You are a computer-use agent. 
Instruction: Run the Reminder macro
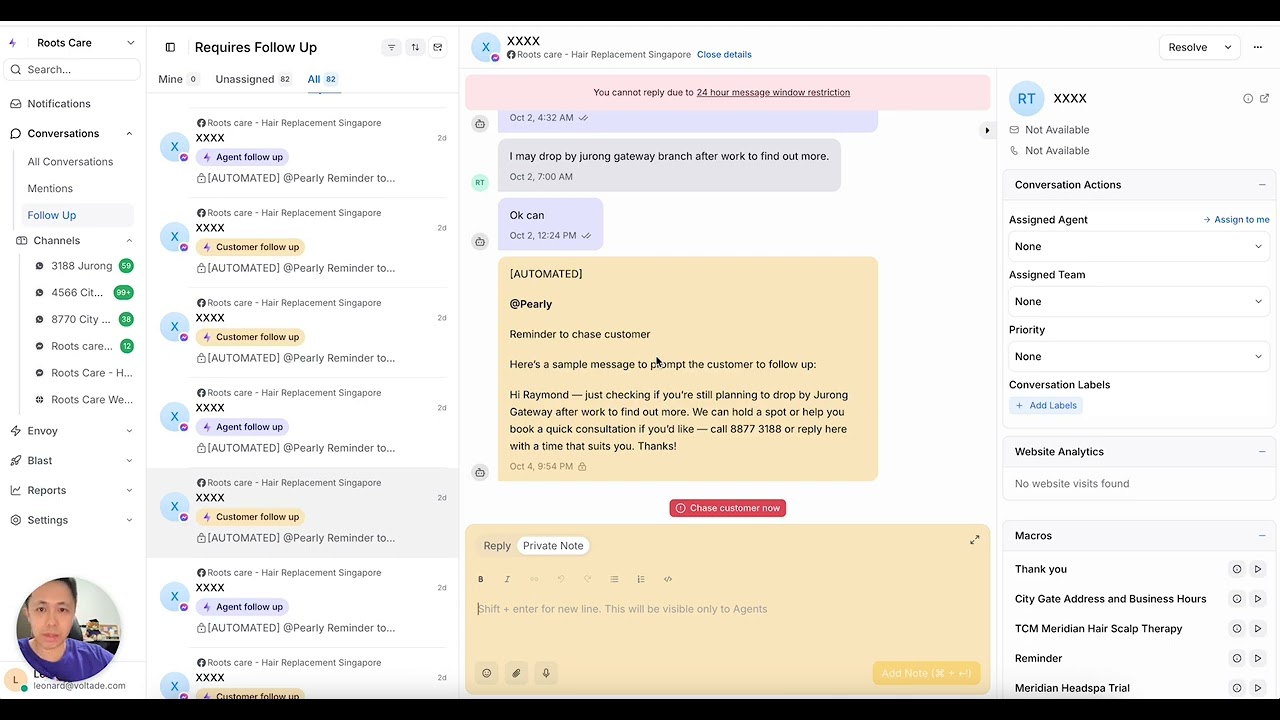click(1258, 658)
